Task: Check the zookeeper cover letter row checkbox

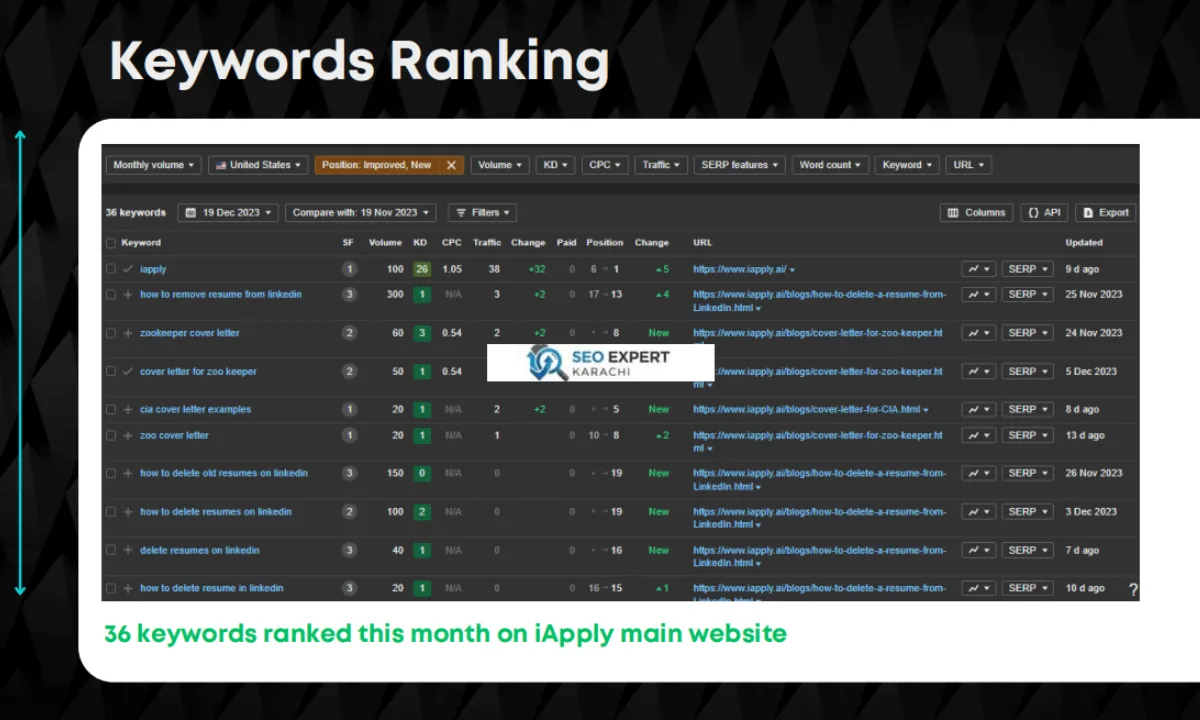Action: 111,333
